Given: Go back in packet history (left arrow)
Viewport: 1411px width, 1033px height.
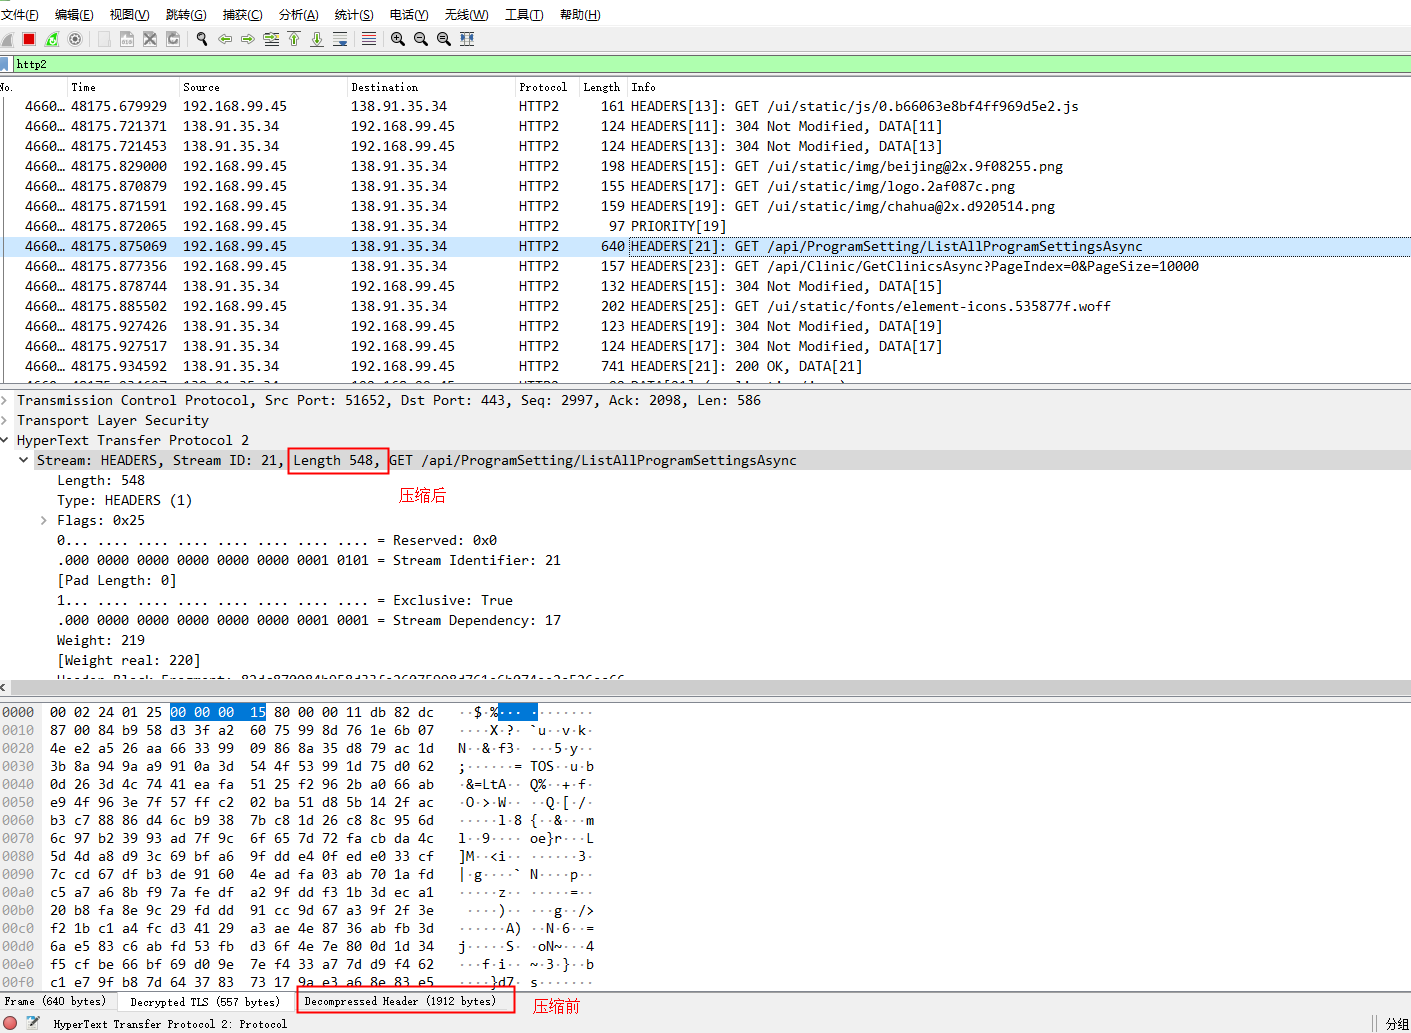Looking at the screenshot, I should 225,39.
